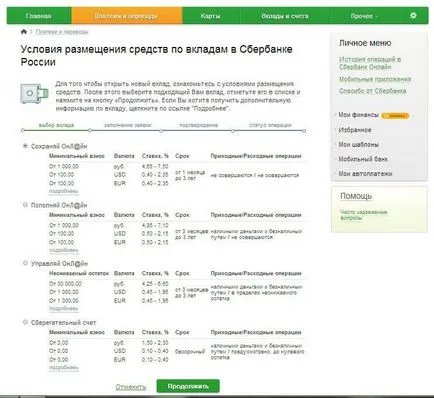Click От 30 000,00 in Управляй table
This screenshot has width=434, height=398.
click(65, 284)
